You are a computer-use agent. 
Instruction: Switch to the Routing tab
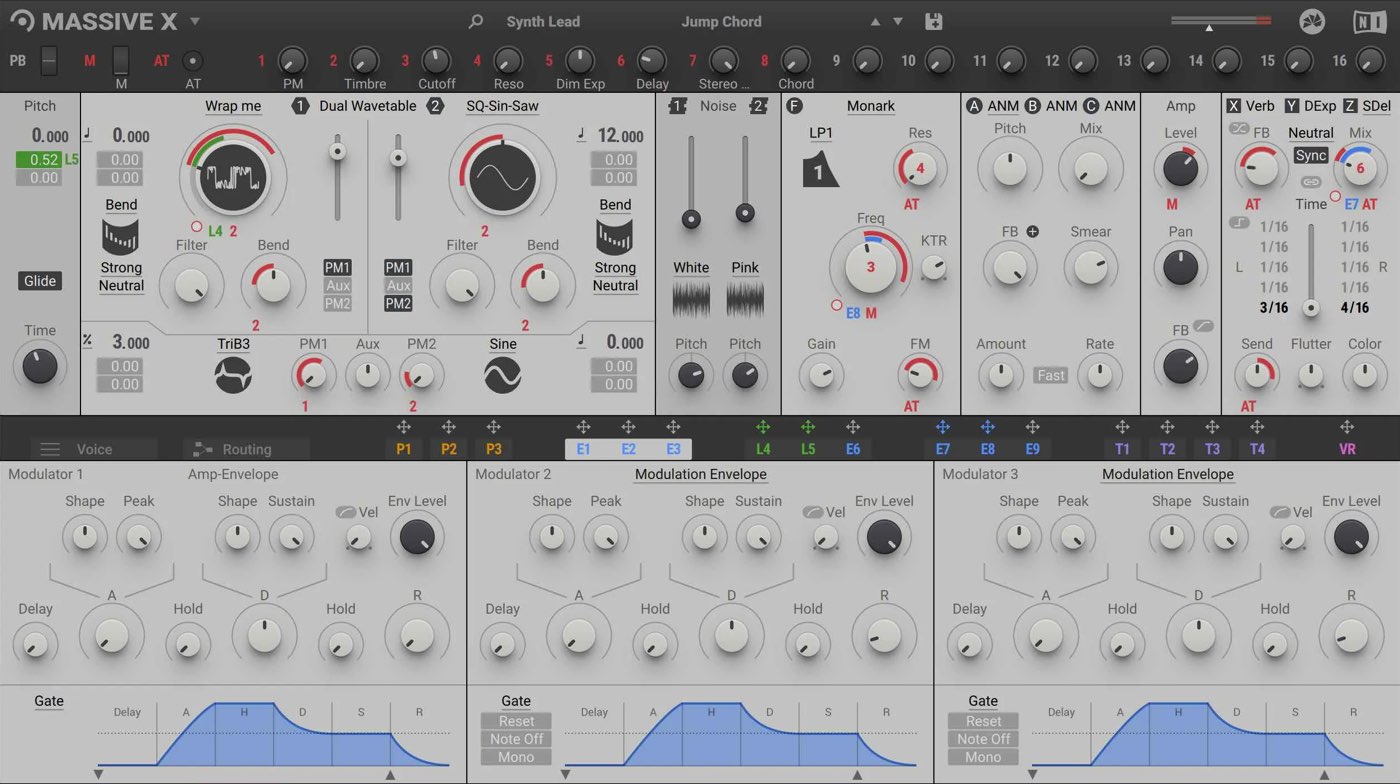[246, 449]
